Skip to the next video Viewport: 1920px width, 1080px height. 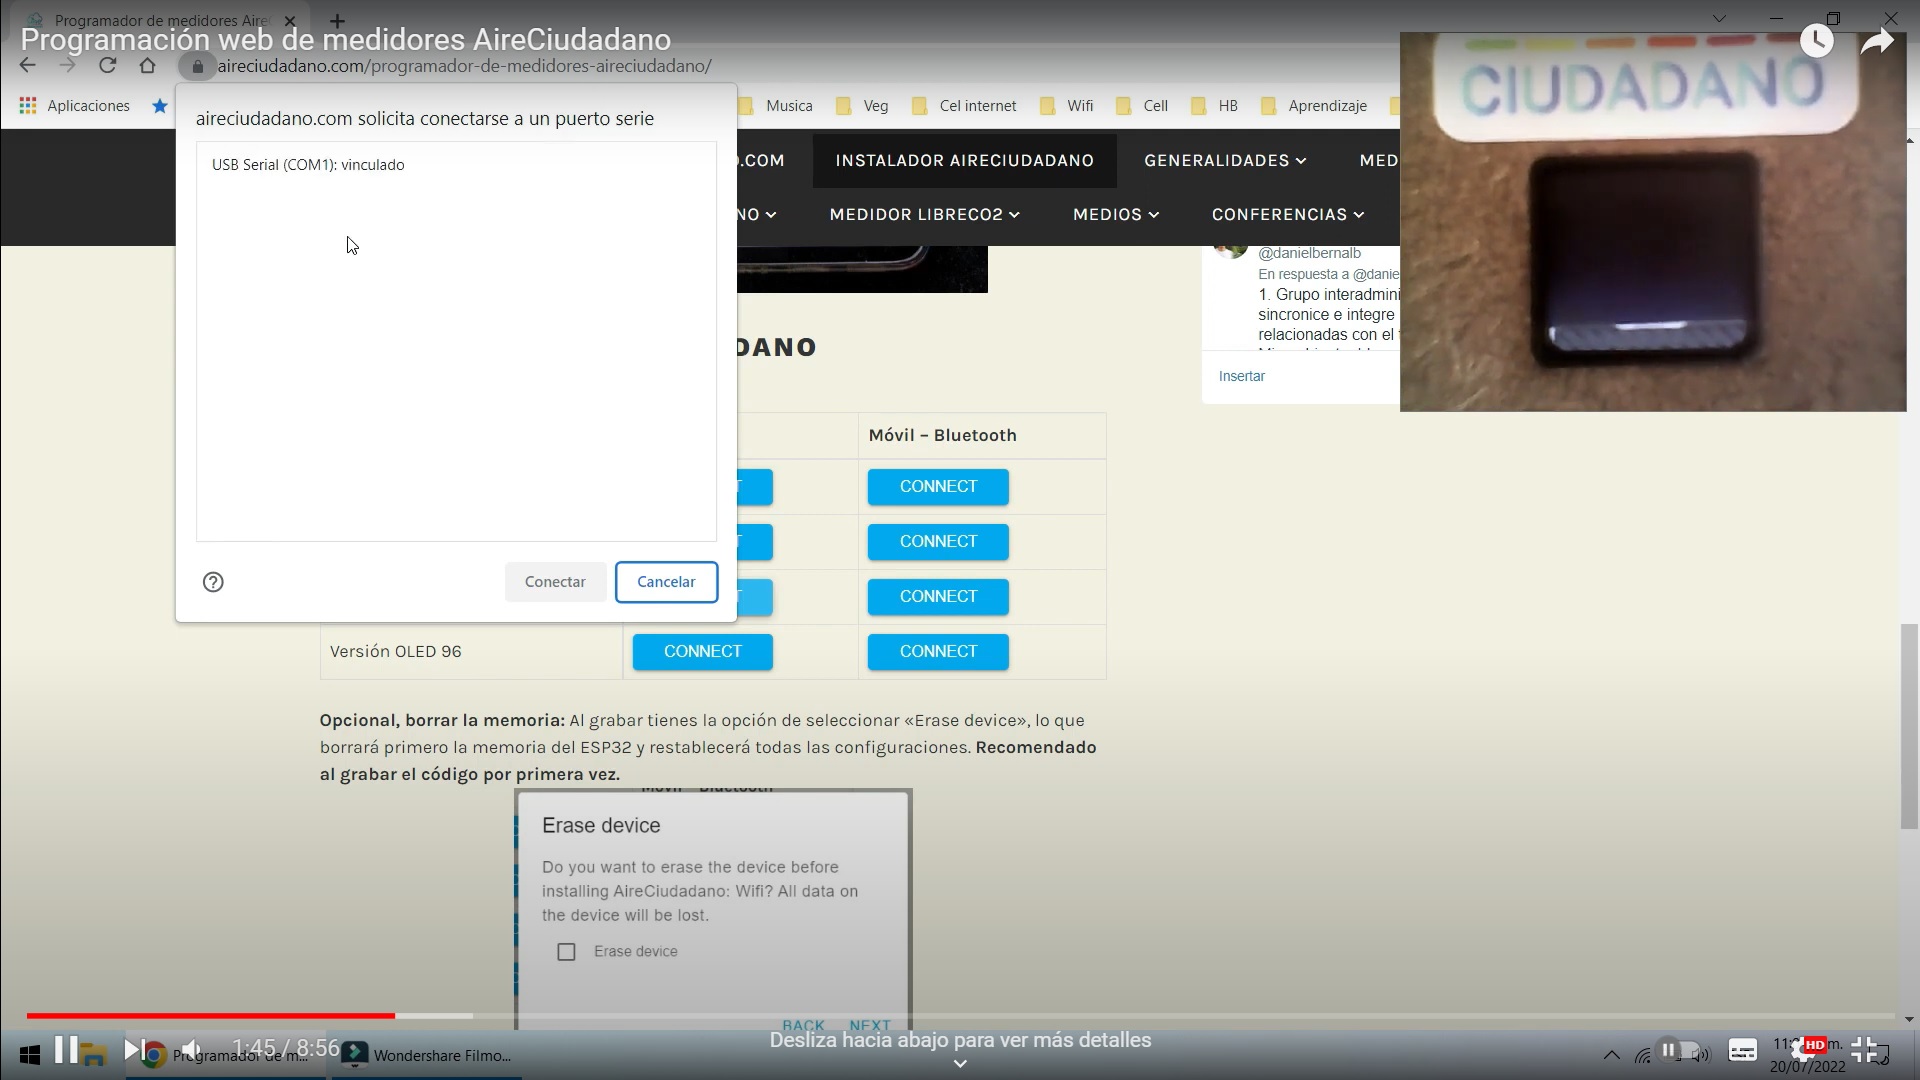point(134,1049)
